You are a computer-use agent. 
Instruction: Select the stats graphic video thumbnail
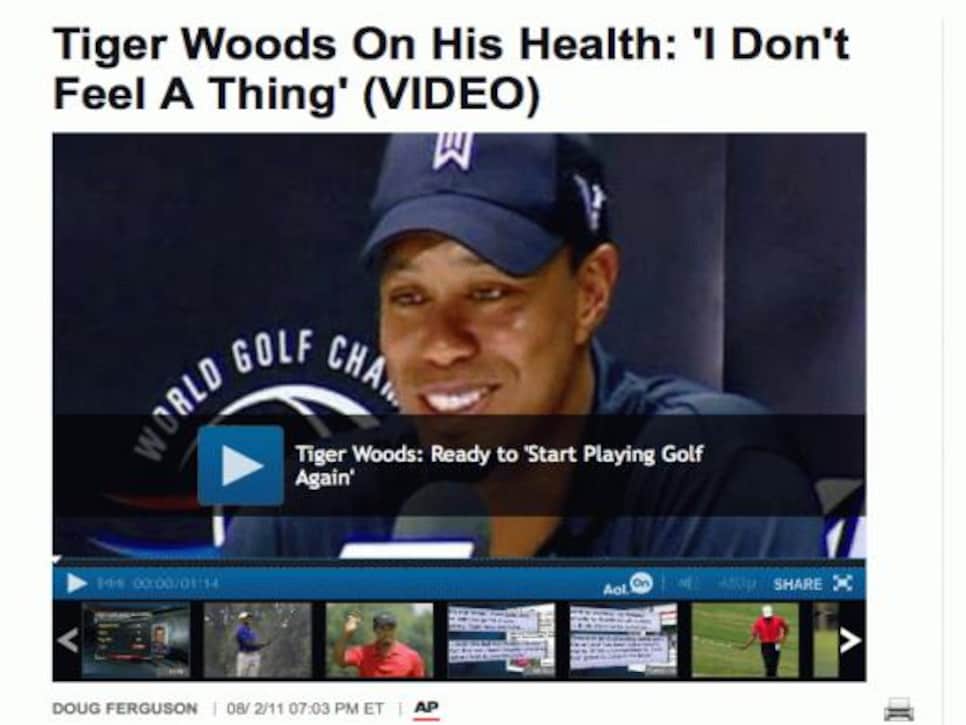(x=136, y=641)
